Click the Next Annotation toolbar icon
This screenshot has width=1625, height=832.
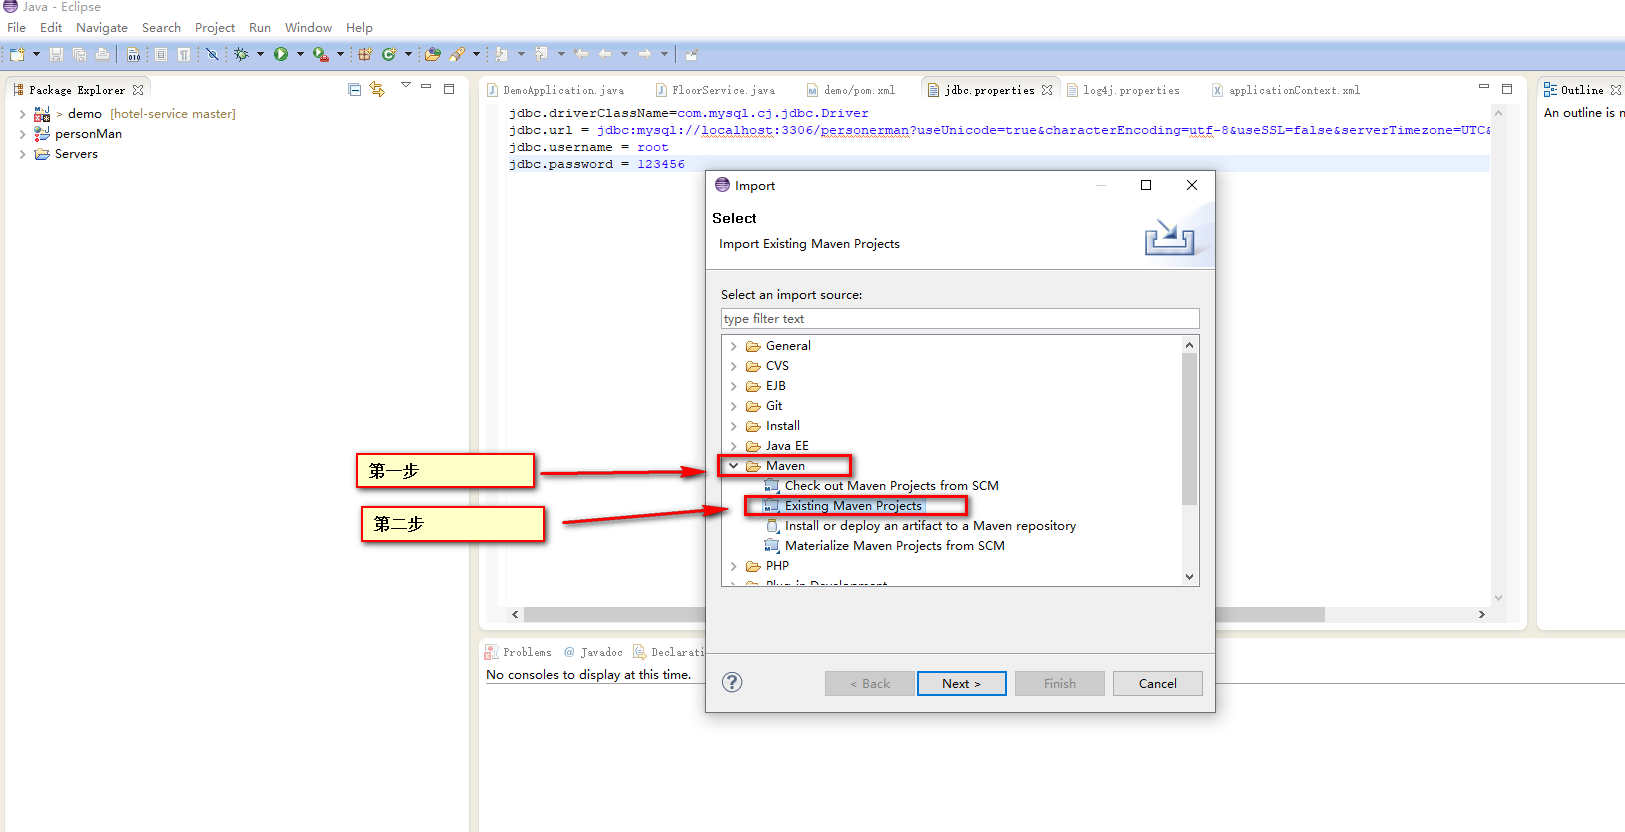pyautogui.click(x=502, y=54)
